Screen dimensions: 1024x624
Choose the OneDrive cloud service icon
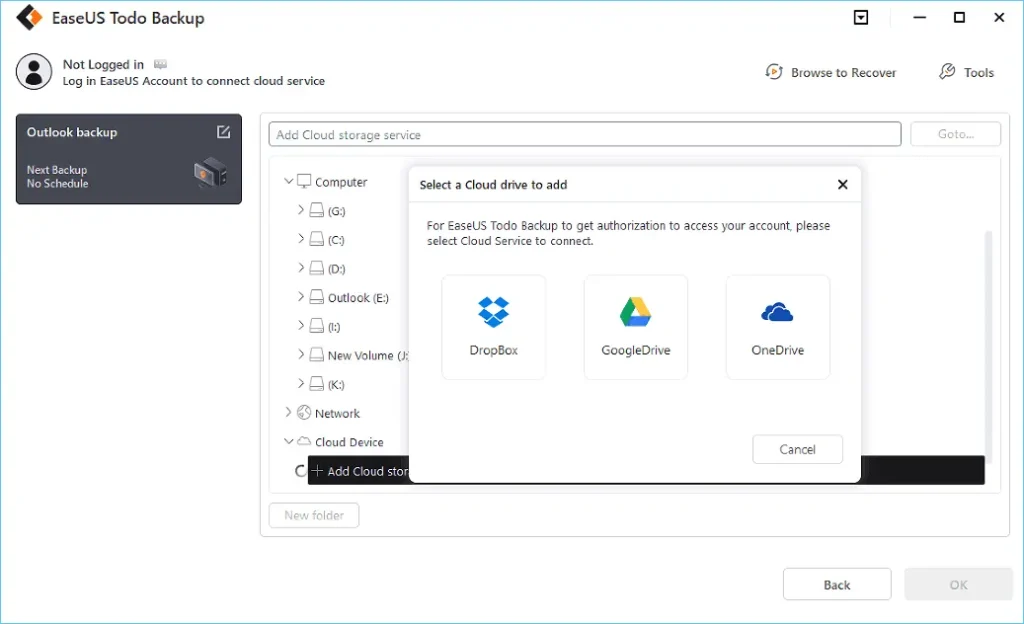[777, 313]
